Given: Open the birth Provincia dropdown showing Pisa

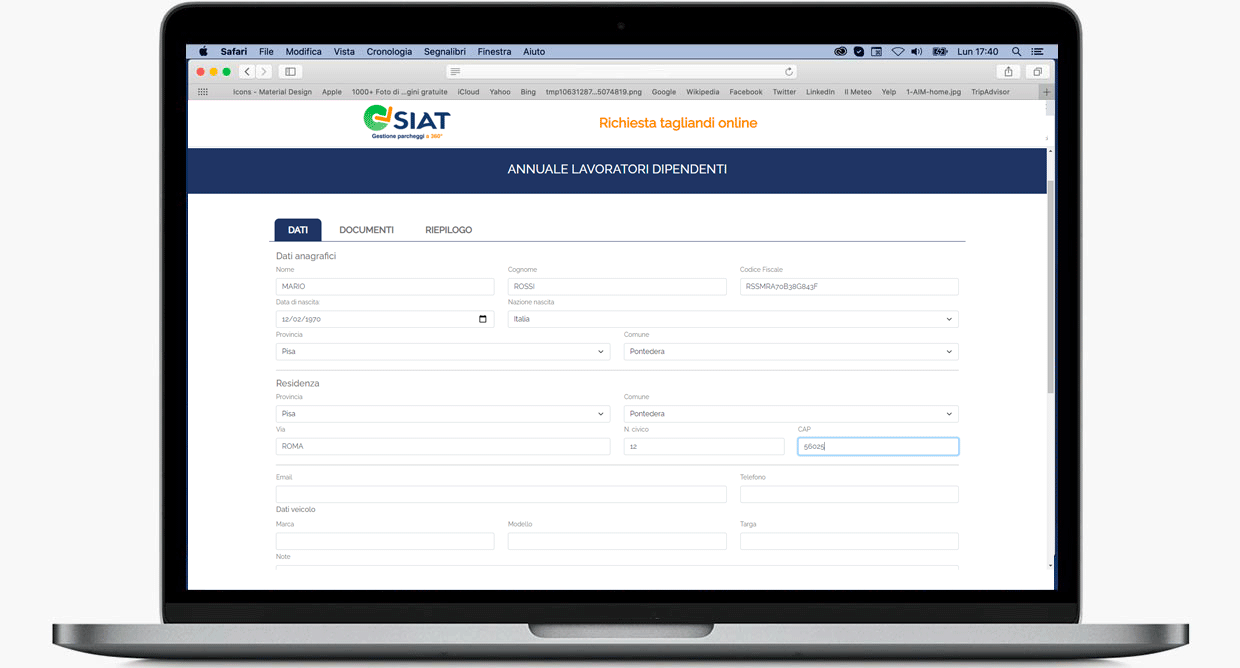Looking at the screenshot, I should [443, 352].
